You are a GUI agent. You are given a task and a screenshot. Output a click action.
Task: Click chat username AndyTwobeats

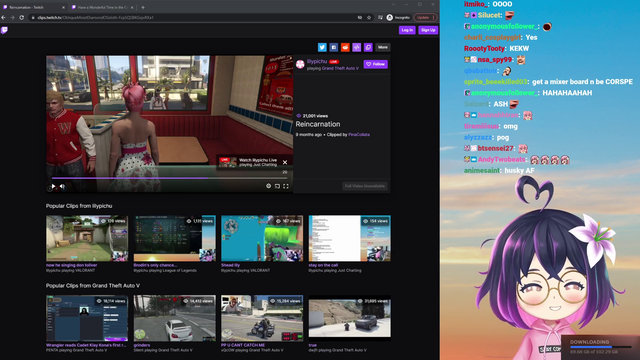502,160
